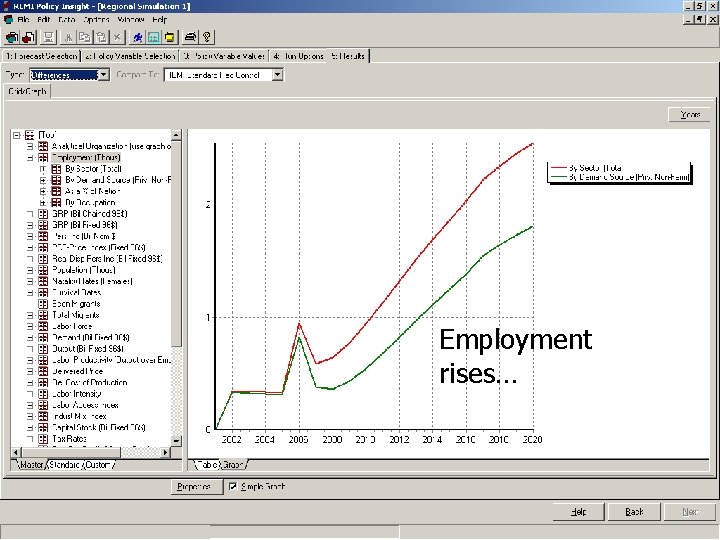Open the Options menu
The image size is (720, 540).
click(x=96, y=20)
